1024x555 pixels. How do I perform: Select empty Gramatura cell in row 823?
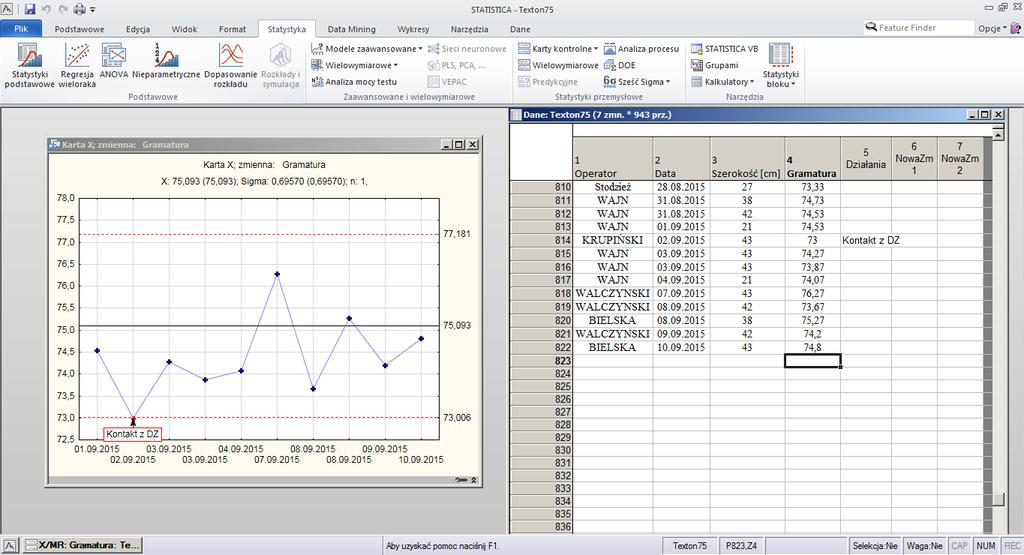812,361
